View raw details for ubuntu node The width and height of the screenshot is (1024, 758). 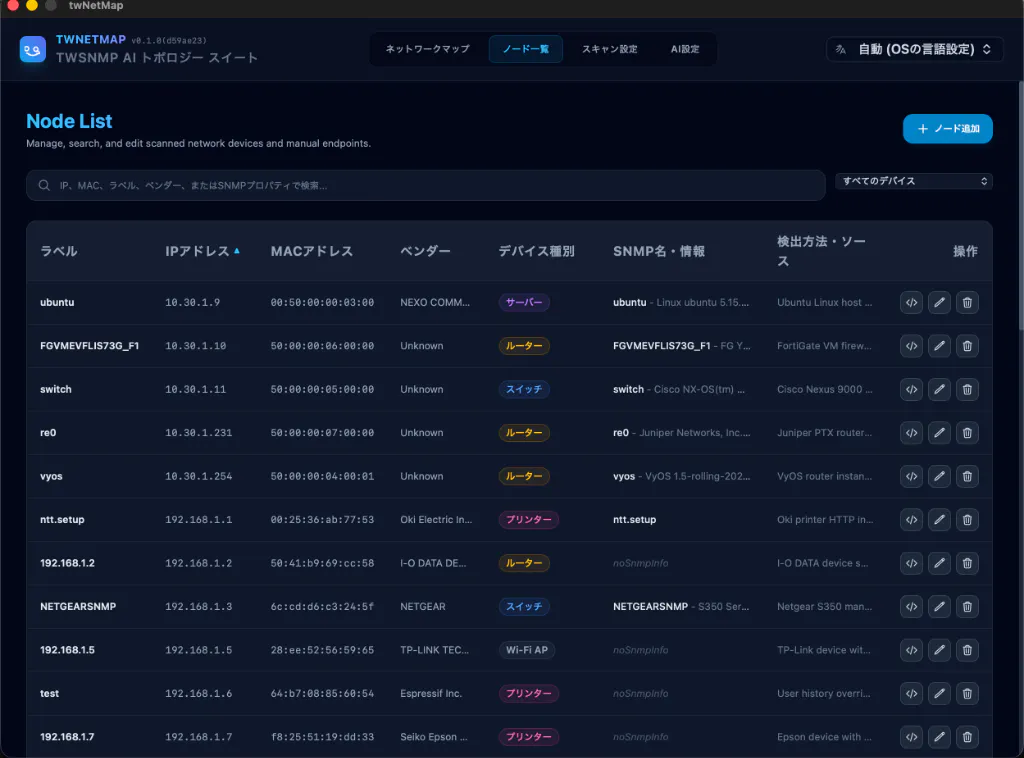tap(911, 302)
